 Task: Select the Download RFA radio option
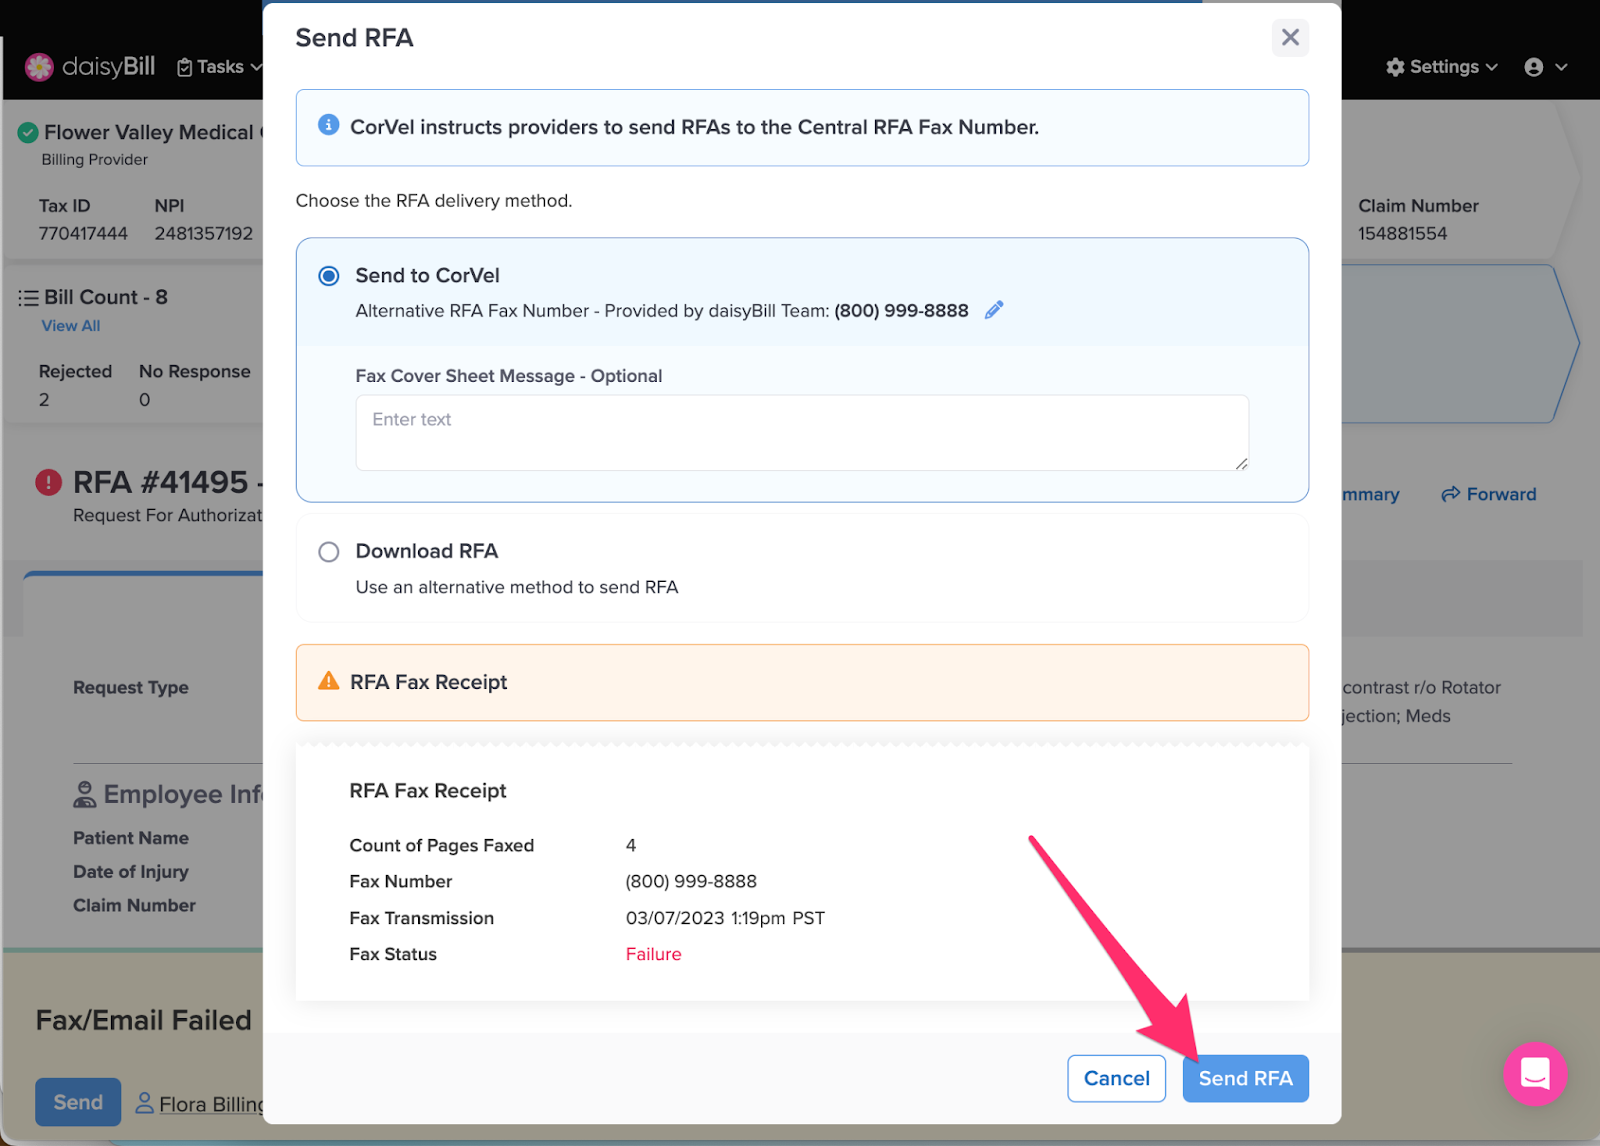click(329, 552)
